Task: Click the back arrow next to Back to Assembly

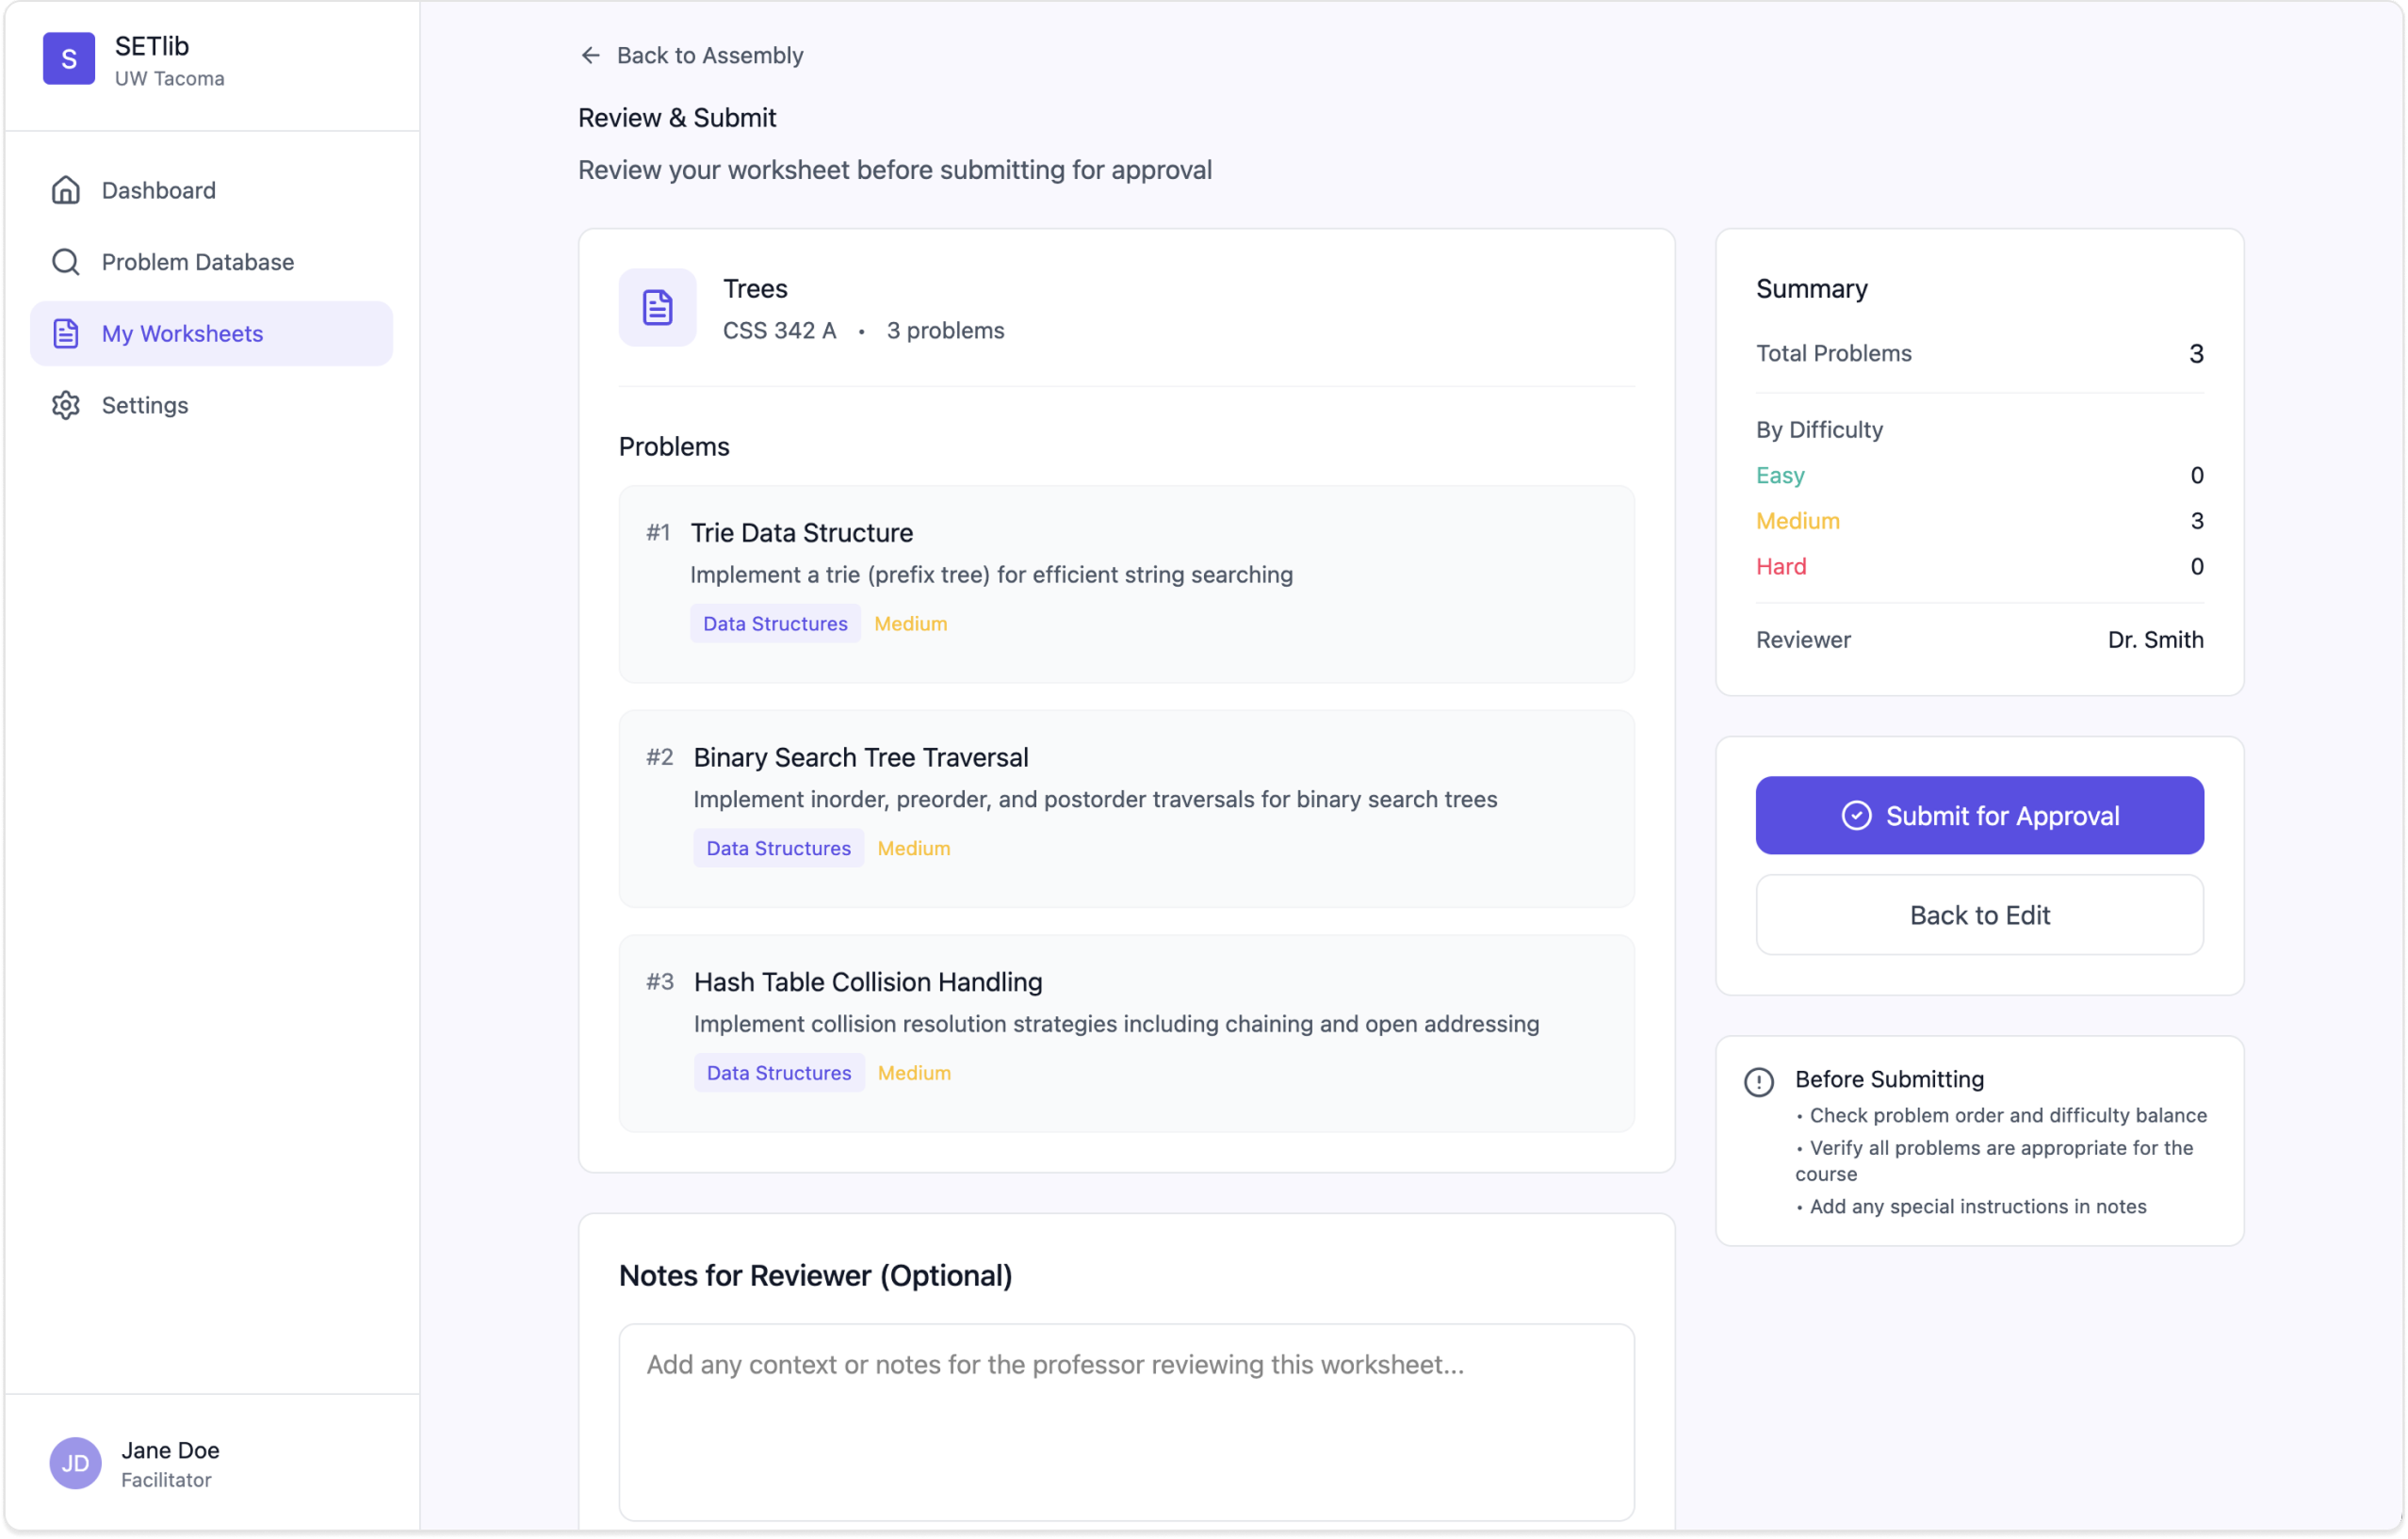Action: (590, 55)
